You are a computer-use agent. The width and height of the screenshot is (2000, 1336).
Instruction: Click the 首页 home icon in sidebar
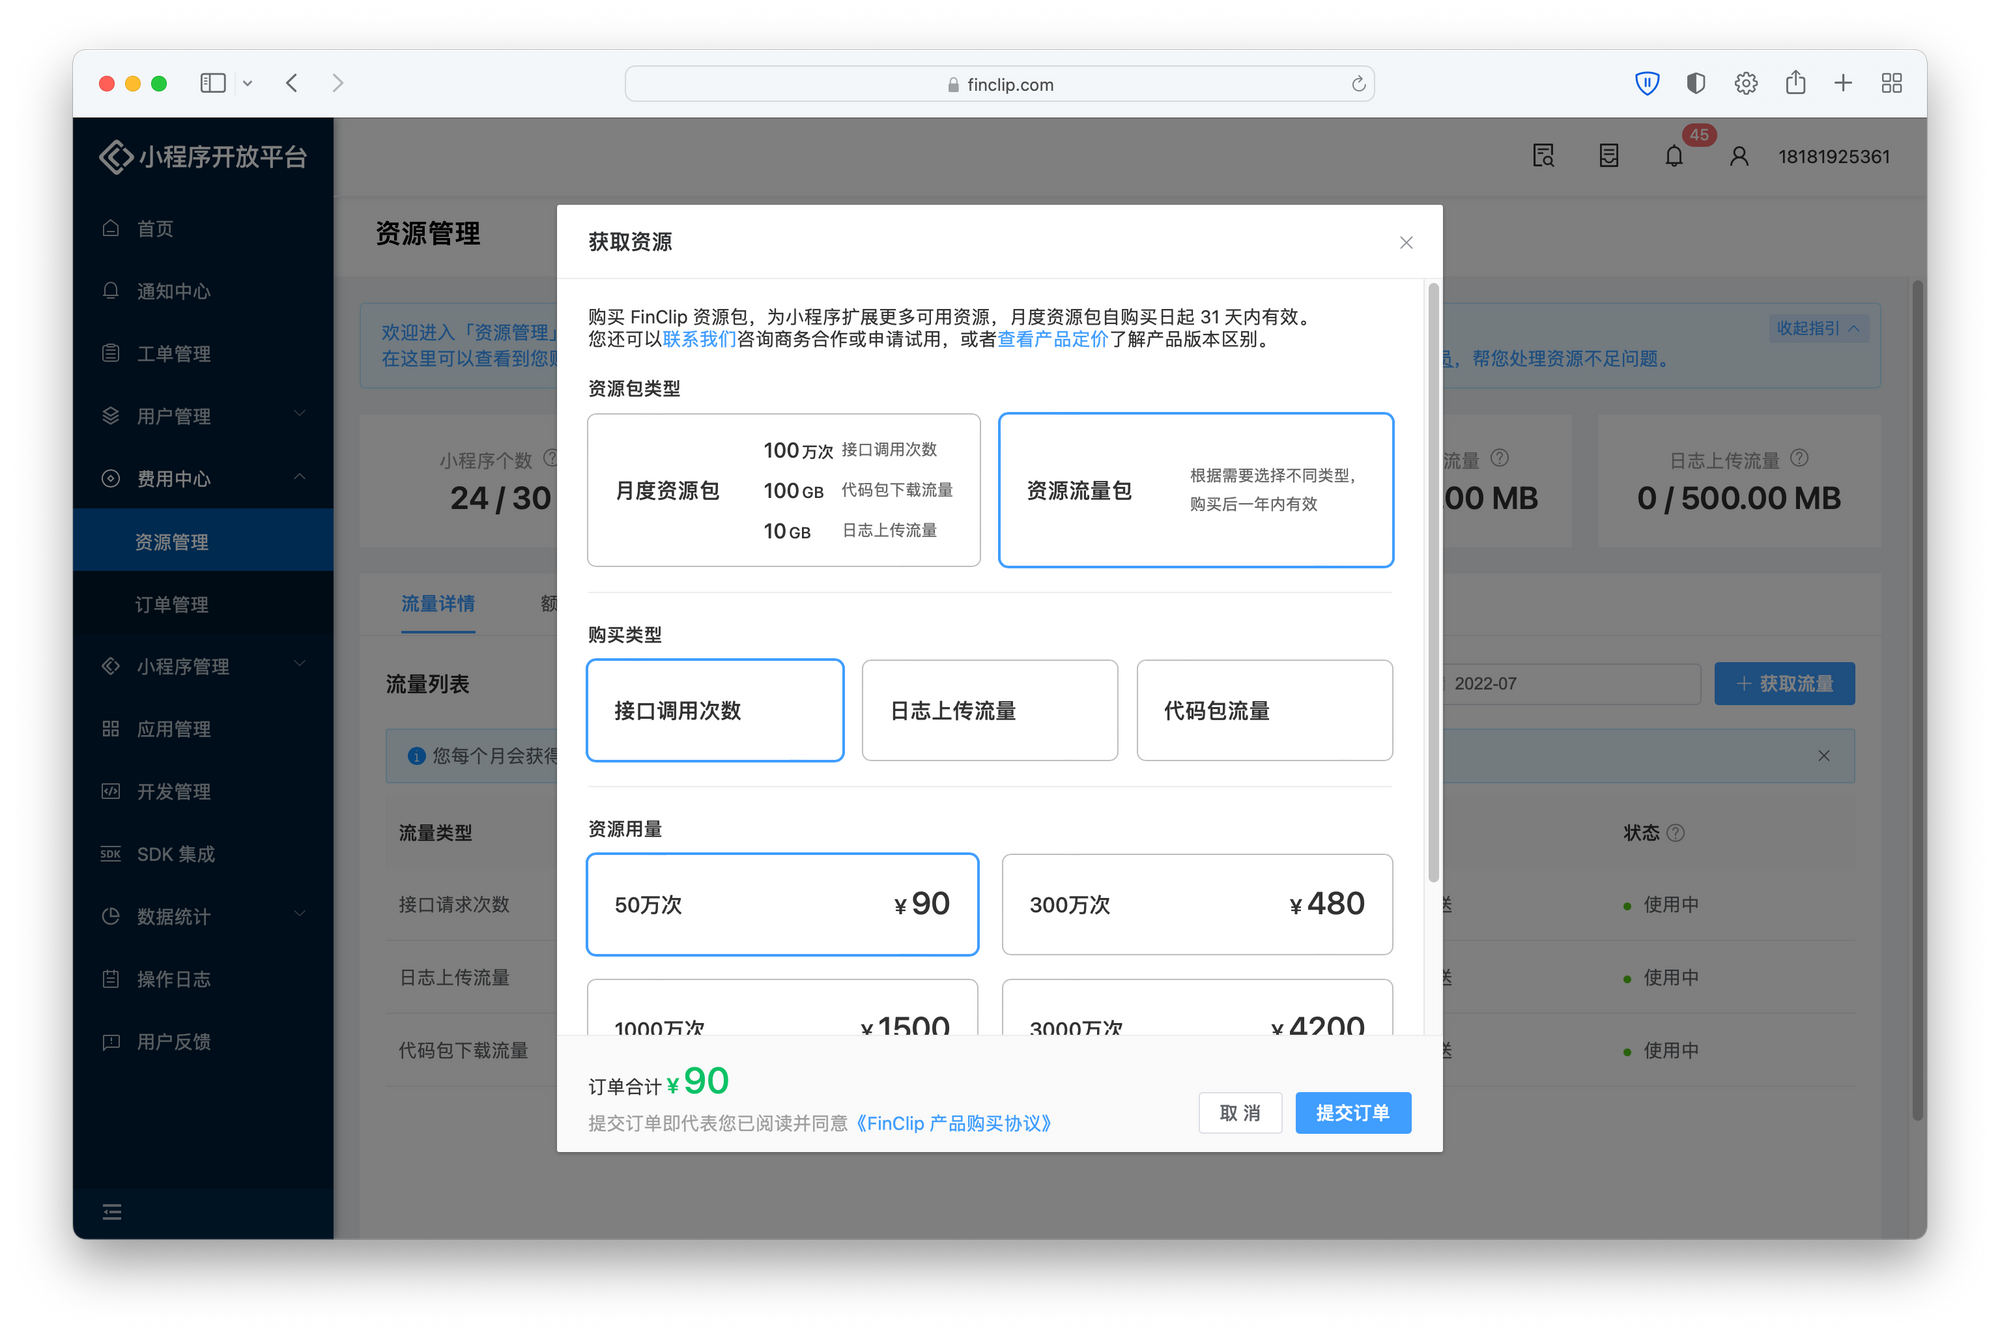111,228
